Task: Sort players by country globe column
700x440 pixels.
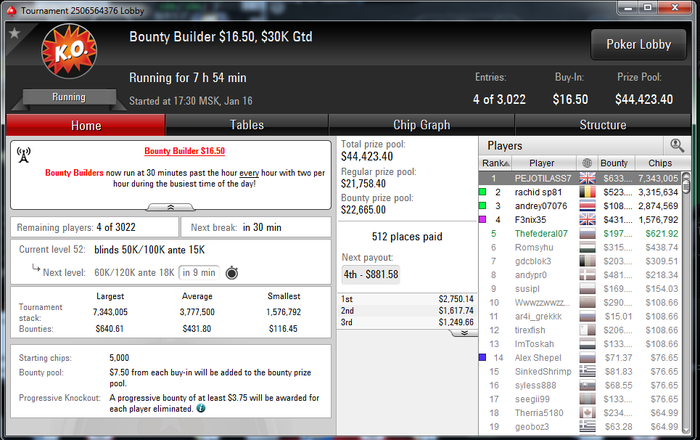Action: tap(587, 163)
